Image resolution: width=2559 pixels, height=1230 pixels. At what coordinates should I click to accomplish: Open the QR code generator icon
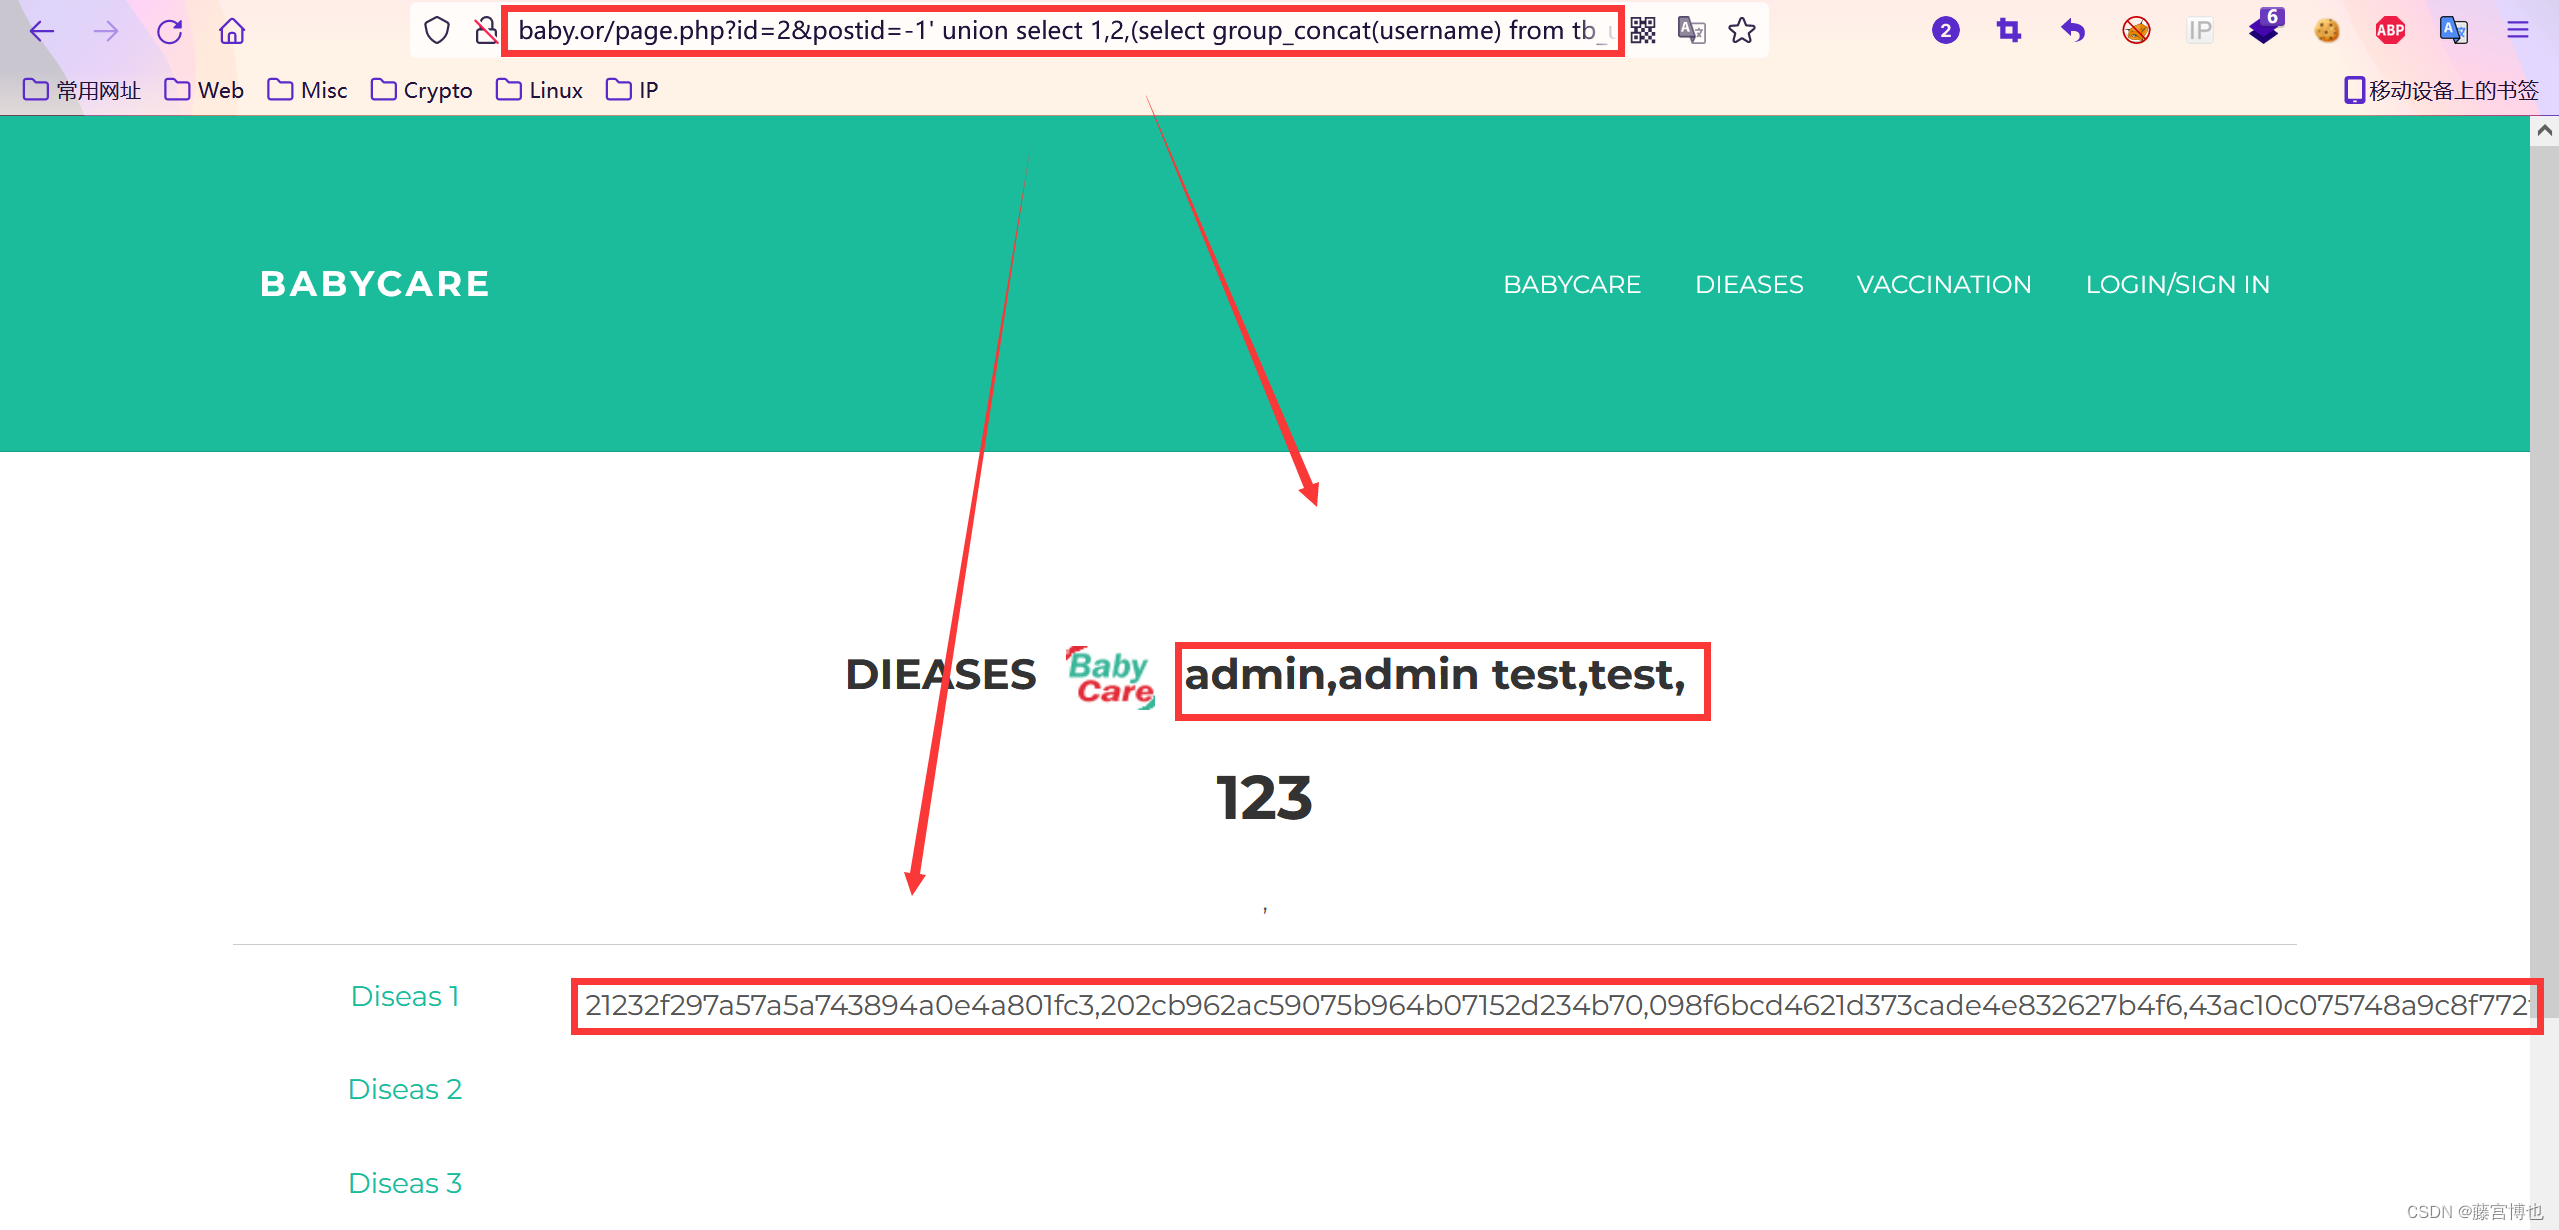pyautogui.click(x=1643, y=31)
